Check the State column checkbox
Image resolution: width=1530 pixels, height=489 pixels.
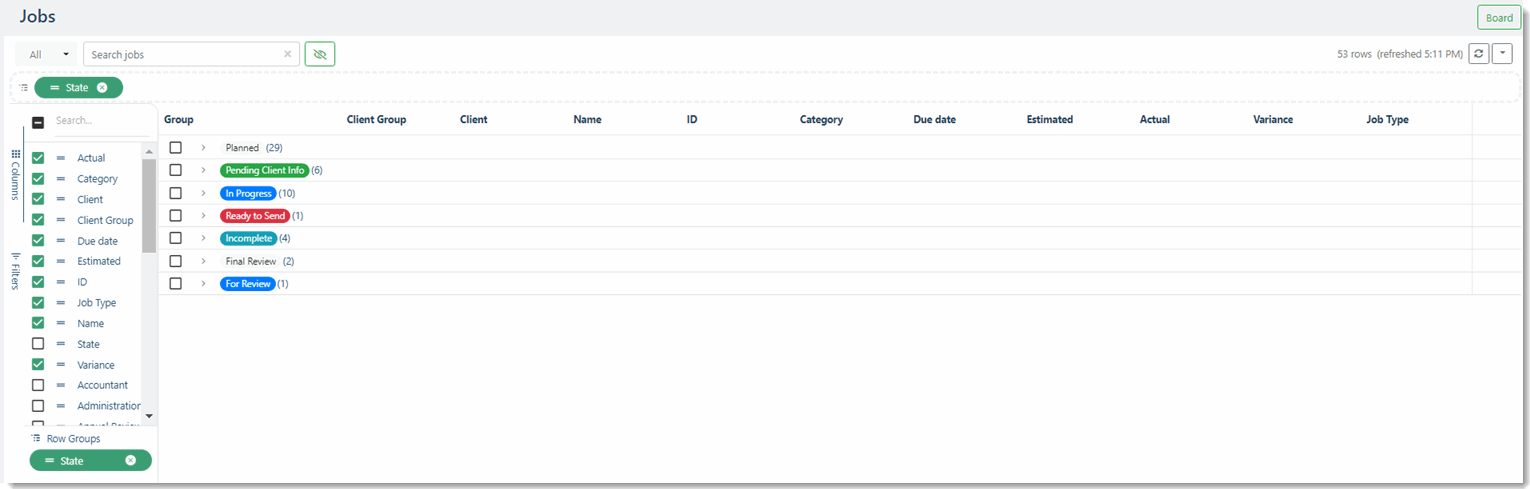pos(38,344)
